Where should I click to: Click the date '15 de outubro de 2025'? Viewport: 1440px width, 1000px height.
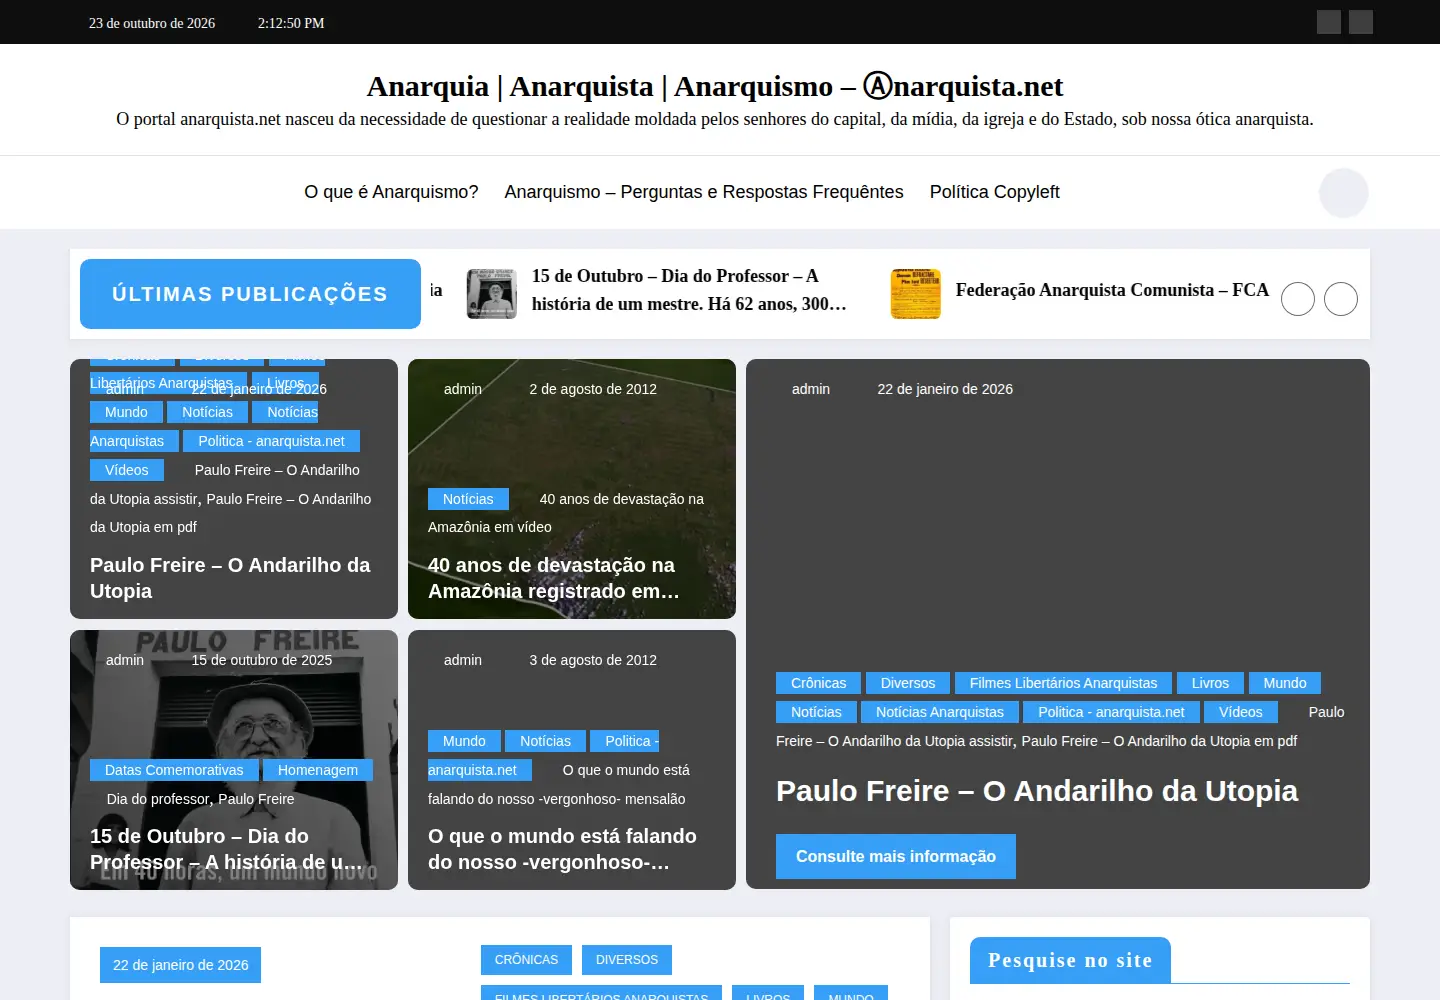pos(262,660)
